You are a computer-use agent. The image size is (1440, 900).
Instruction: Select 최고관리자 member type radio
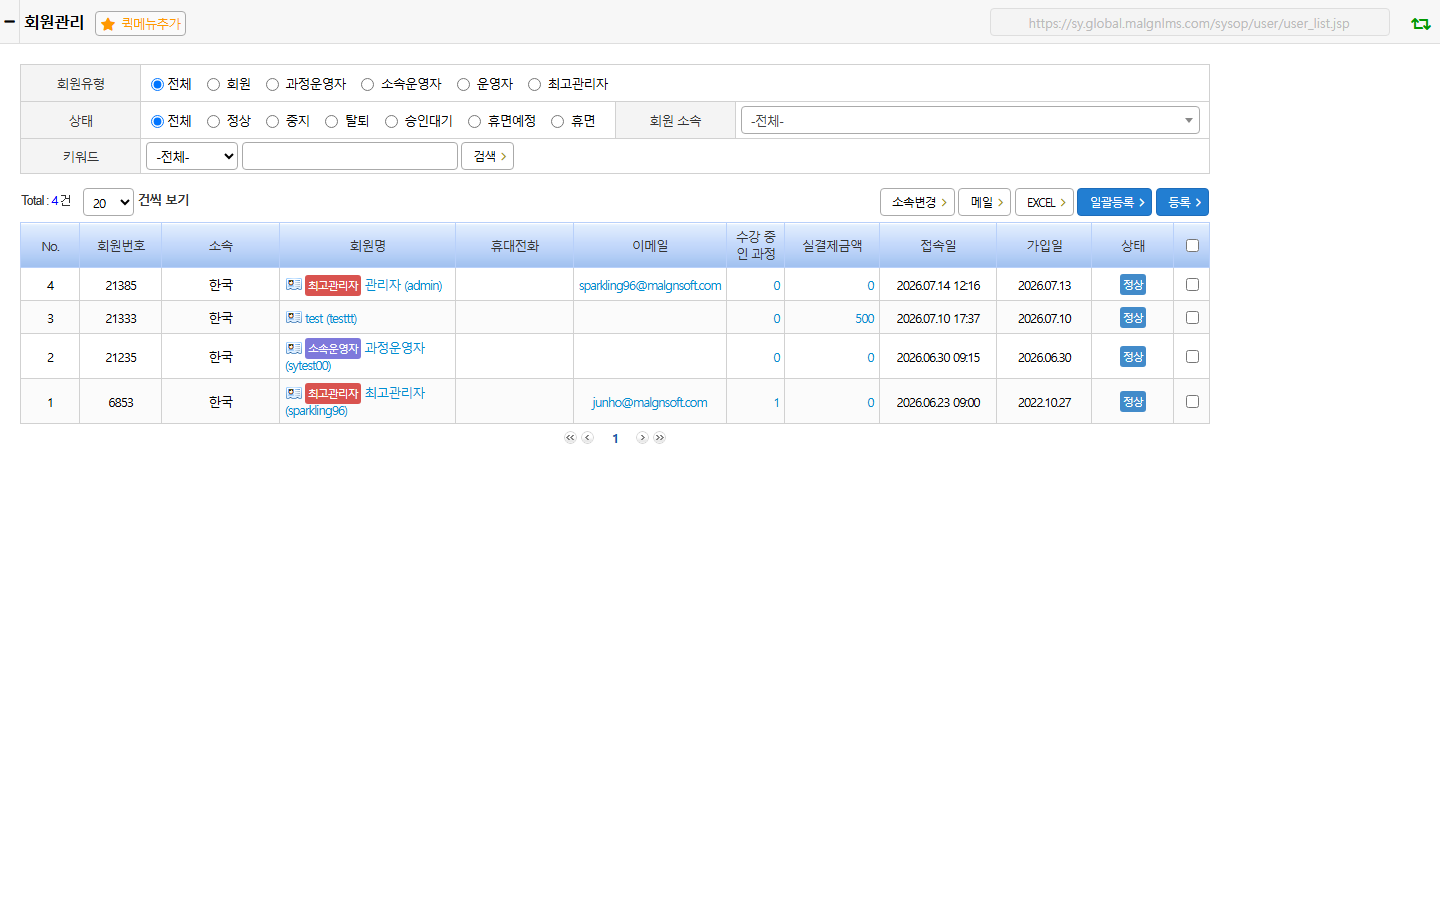click(534, 85)
